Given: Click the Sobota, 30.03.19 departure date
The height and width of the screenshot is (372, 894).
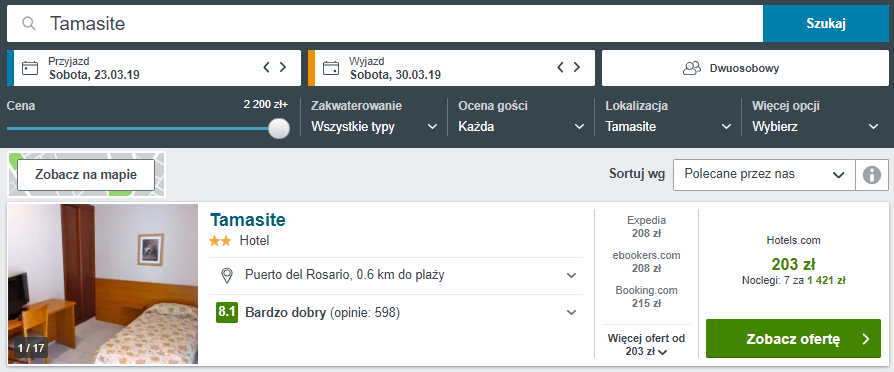Looking at the screenshot, I should tap(395, 75).
